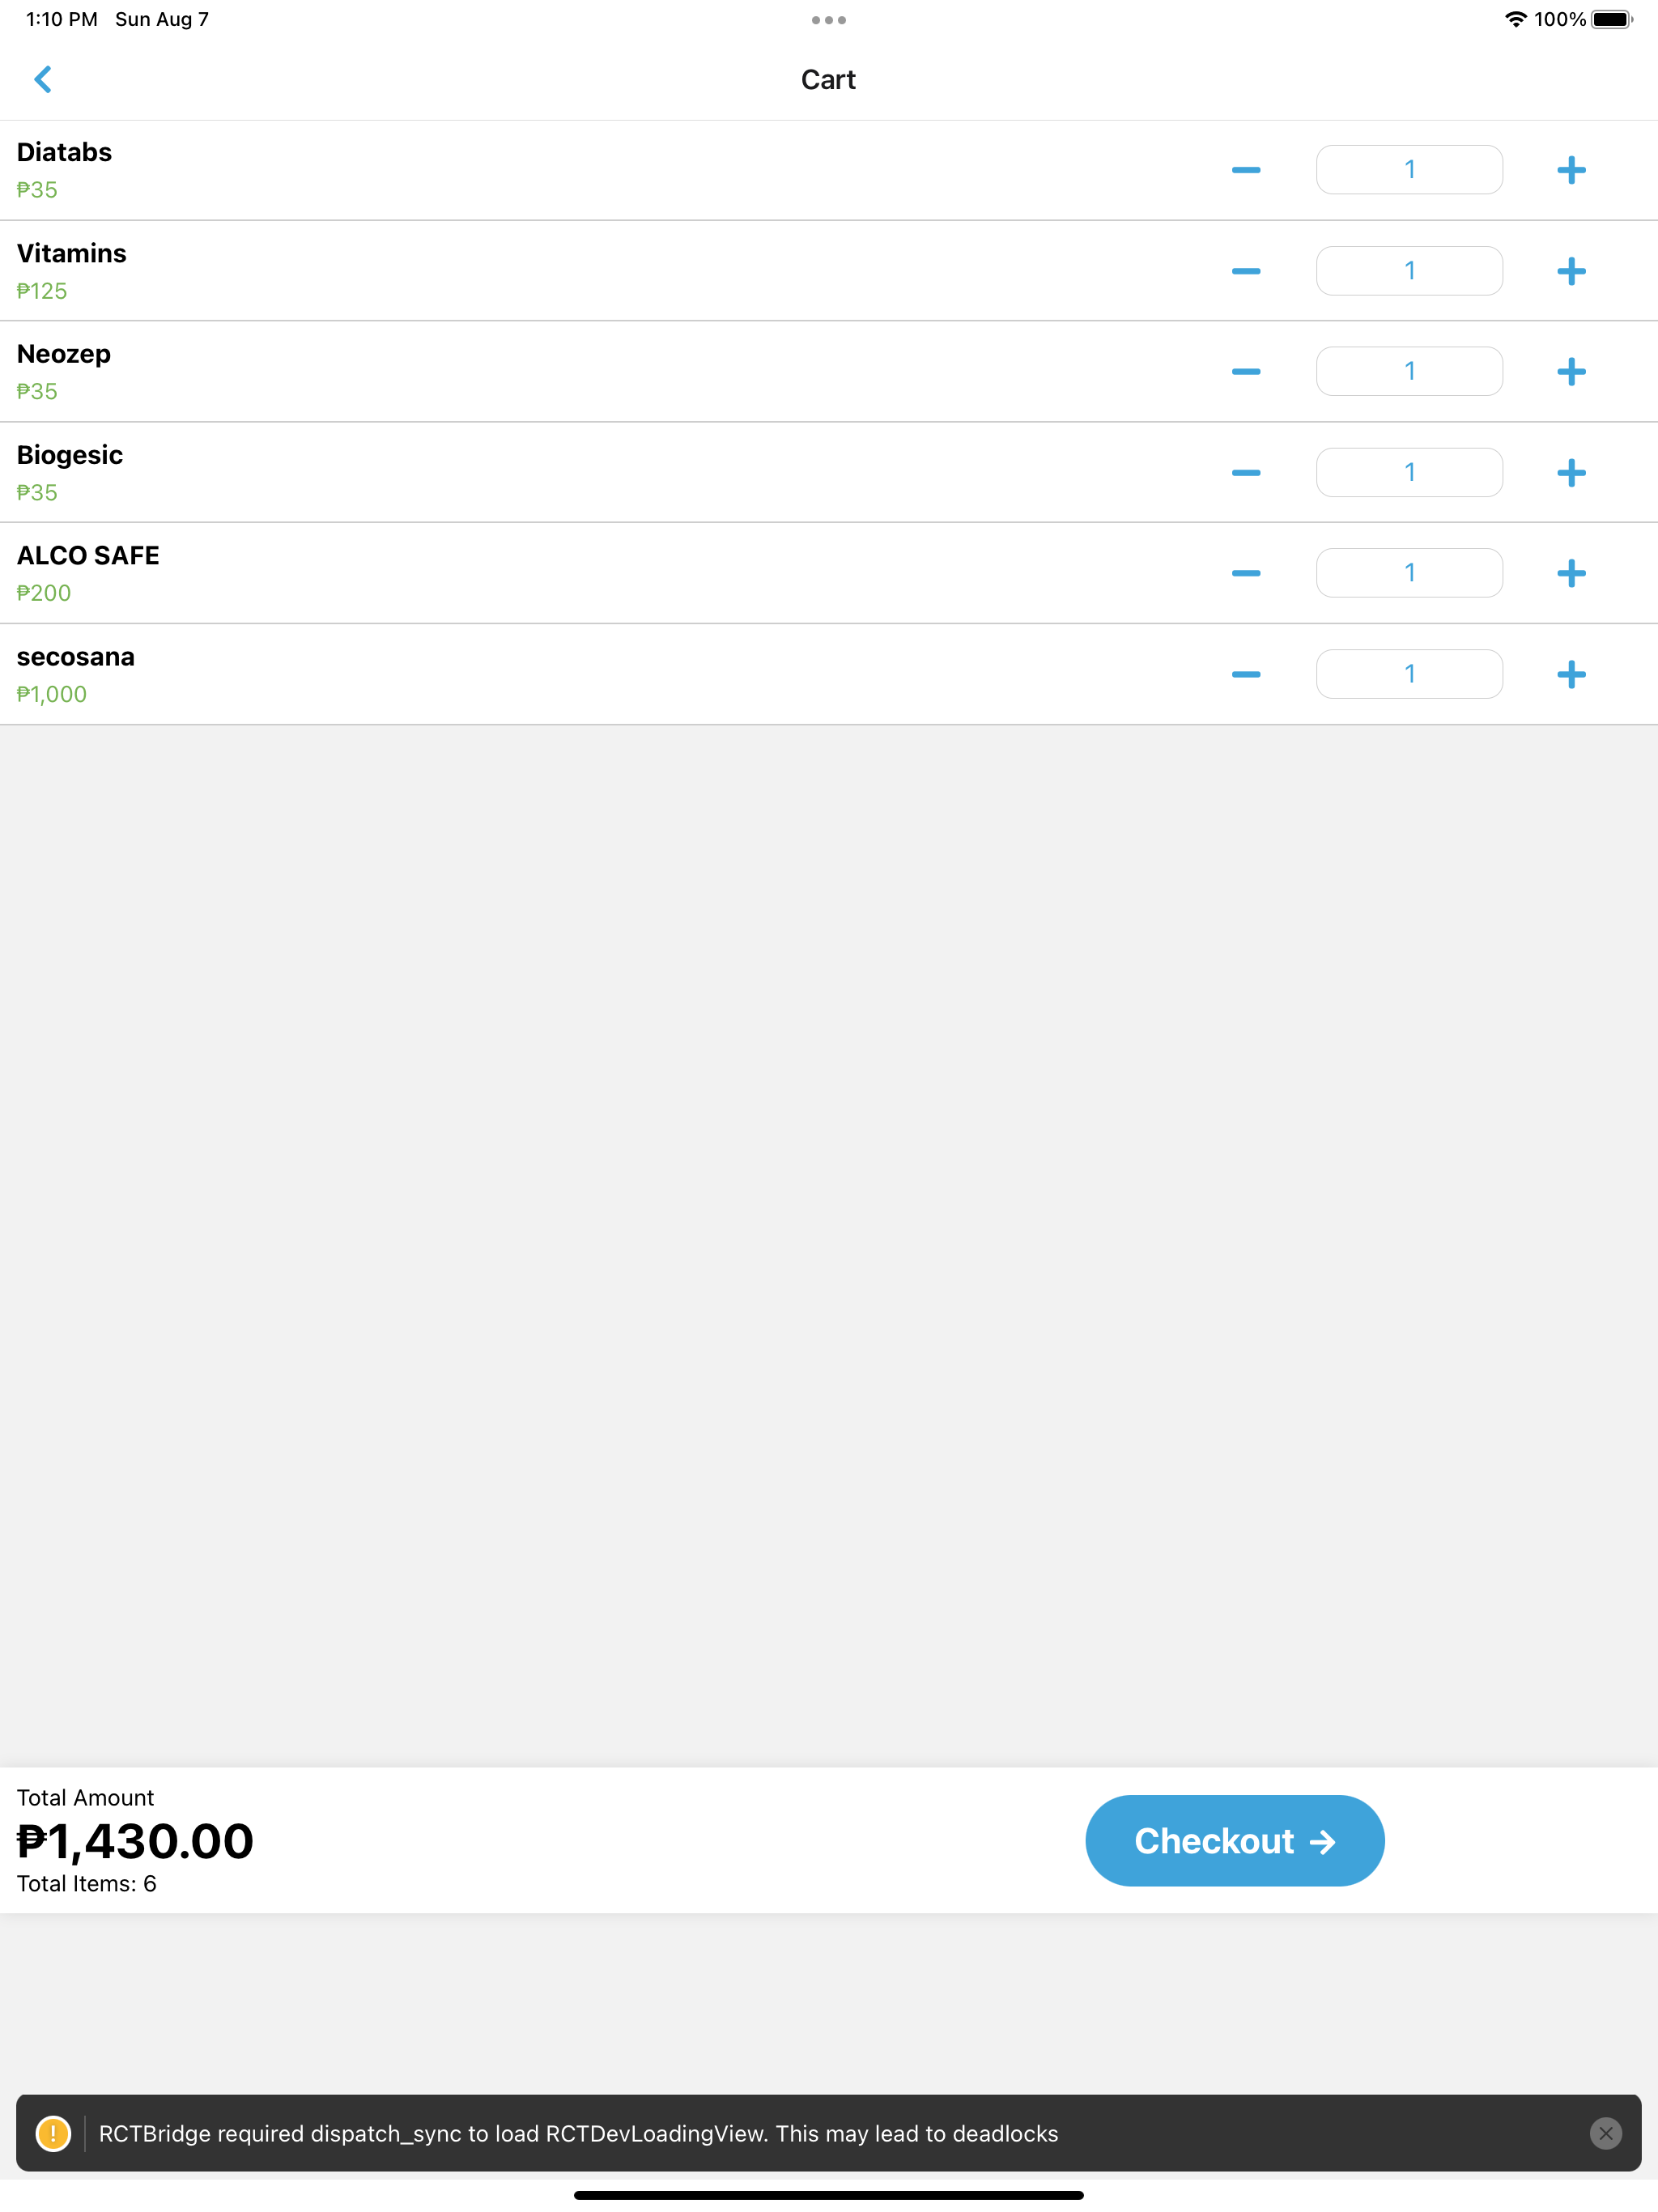Viewport: 1658px width, 2212px height.
Task: Open the yellow warning icon details
Action: click(x=53, y=2133)
